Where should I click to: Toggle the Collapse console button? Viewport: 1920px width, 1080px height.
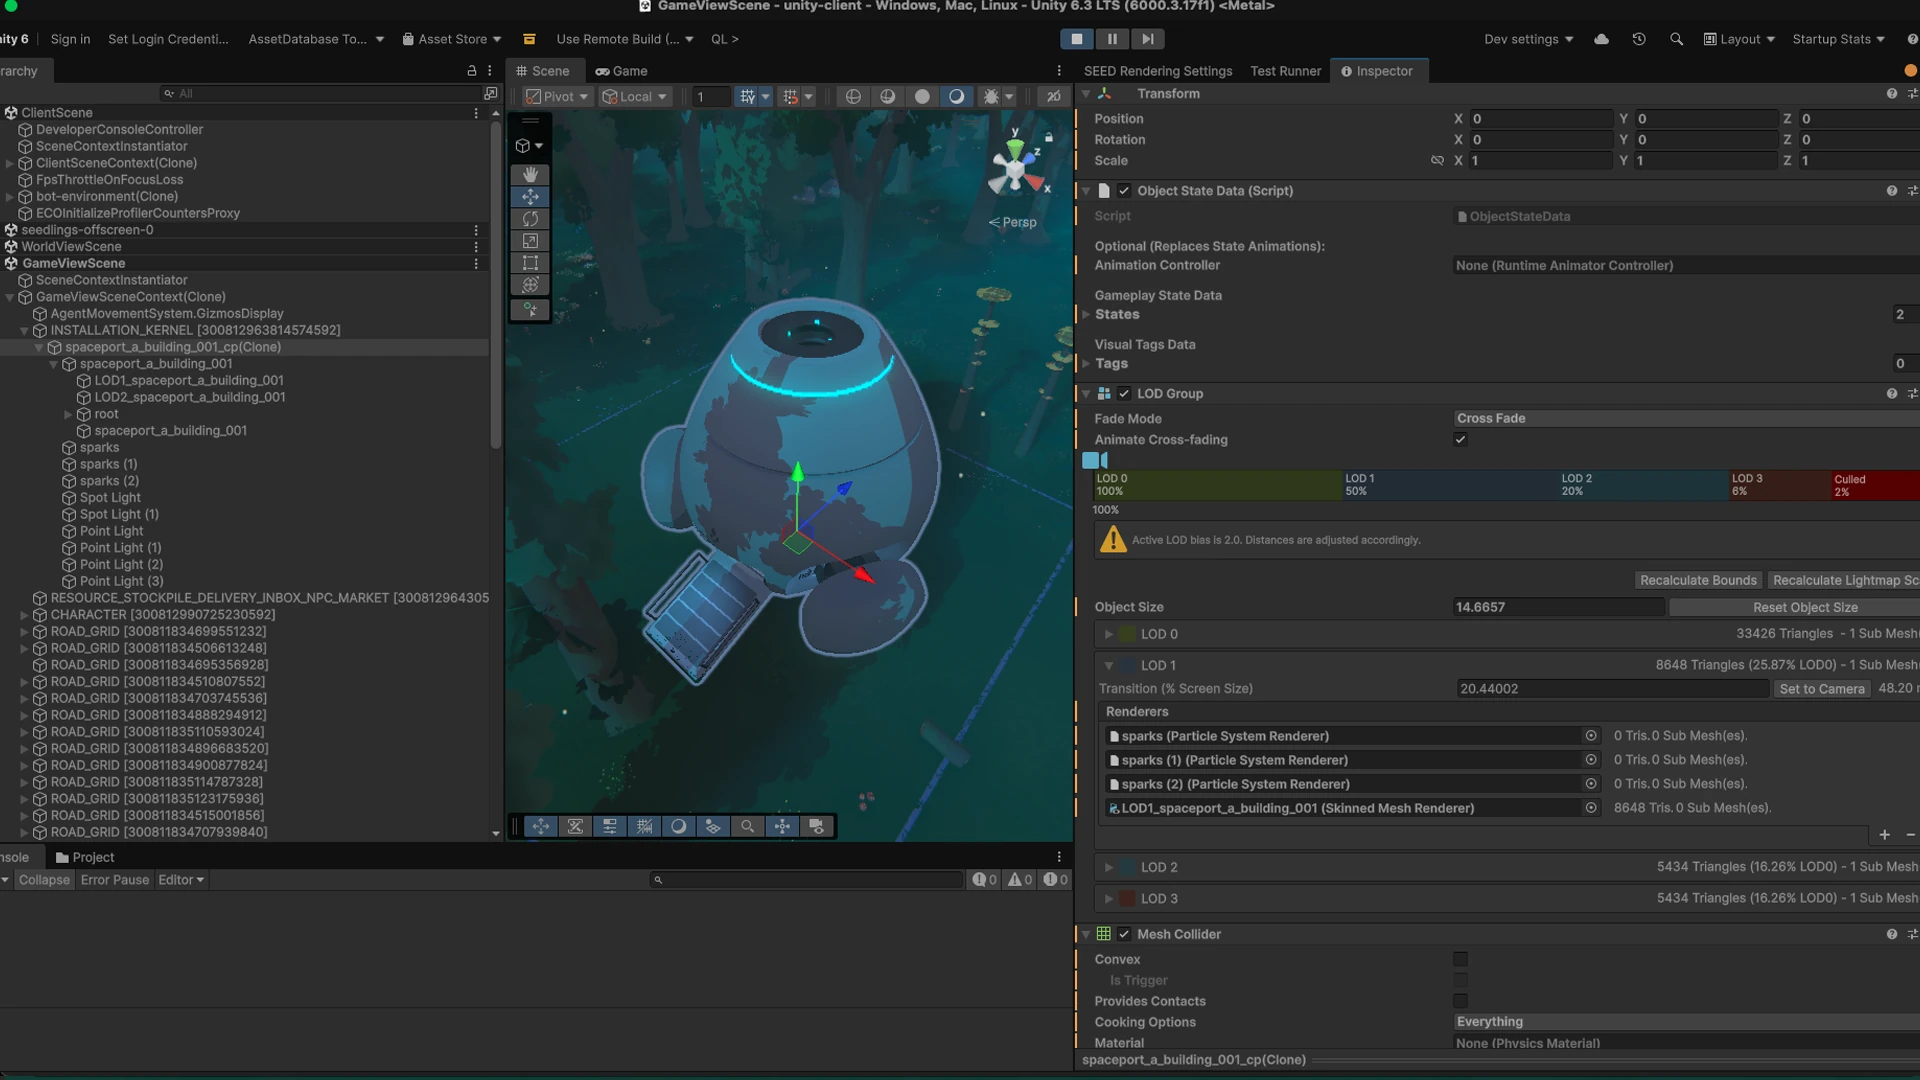[x=44, y=880]
